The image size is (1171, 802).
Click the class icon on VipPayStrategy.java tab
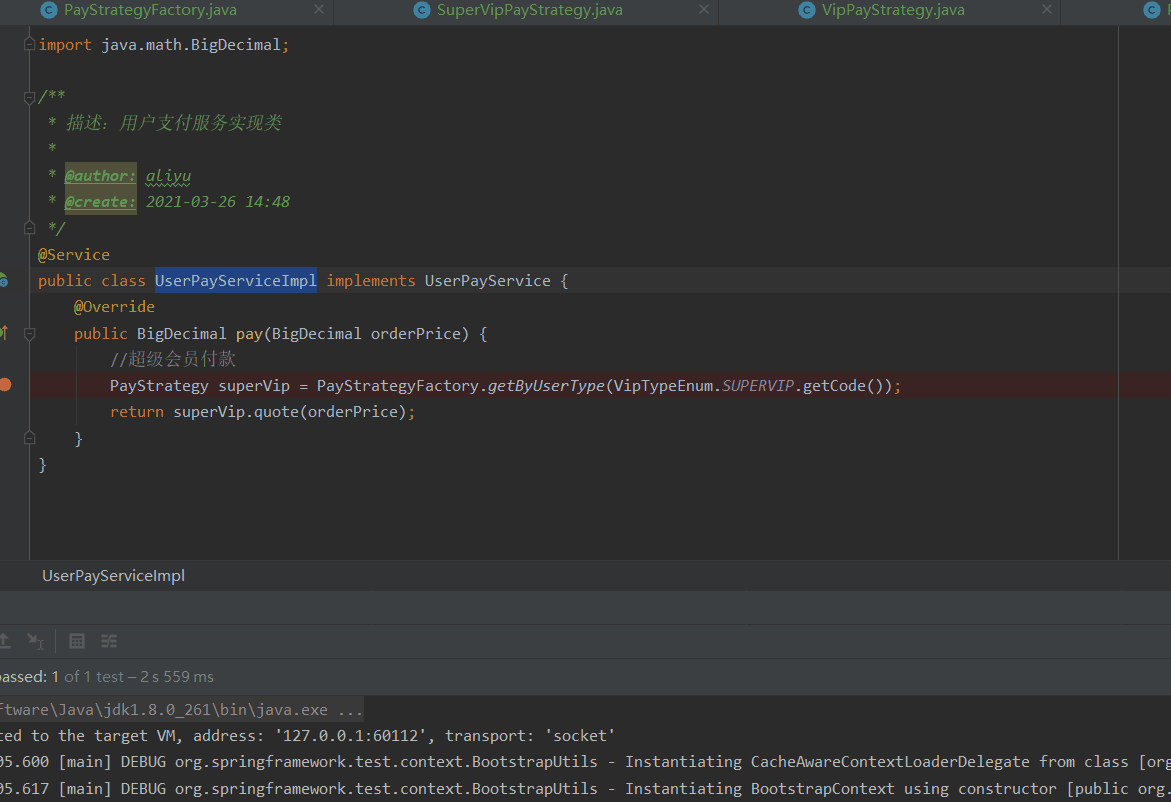tap(807, 10)
